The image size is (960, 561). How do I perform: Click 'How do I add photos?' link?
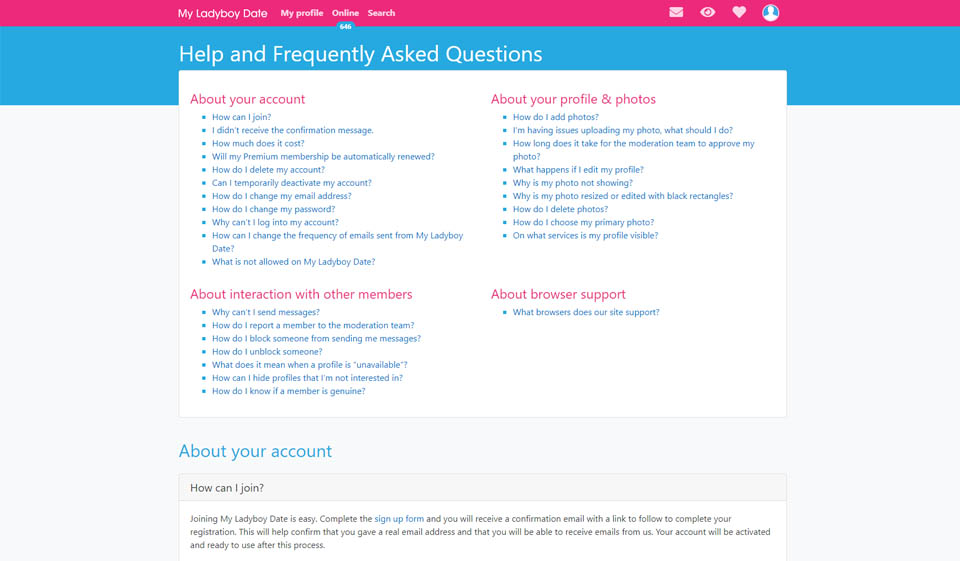(556, 118)
